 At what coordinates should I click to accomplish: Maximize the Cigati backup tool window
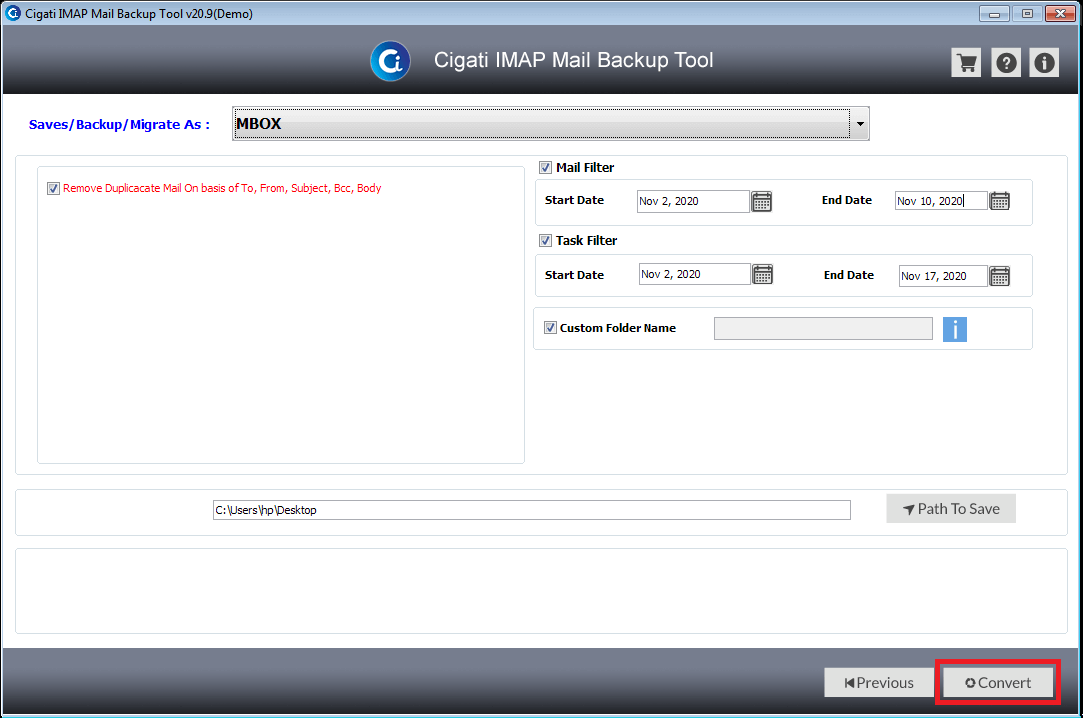pyautogui.click(x=1027, y=13)
